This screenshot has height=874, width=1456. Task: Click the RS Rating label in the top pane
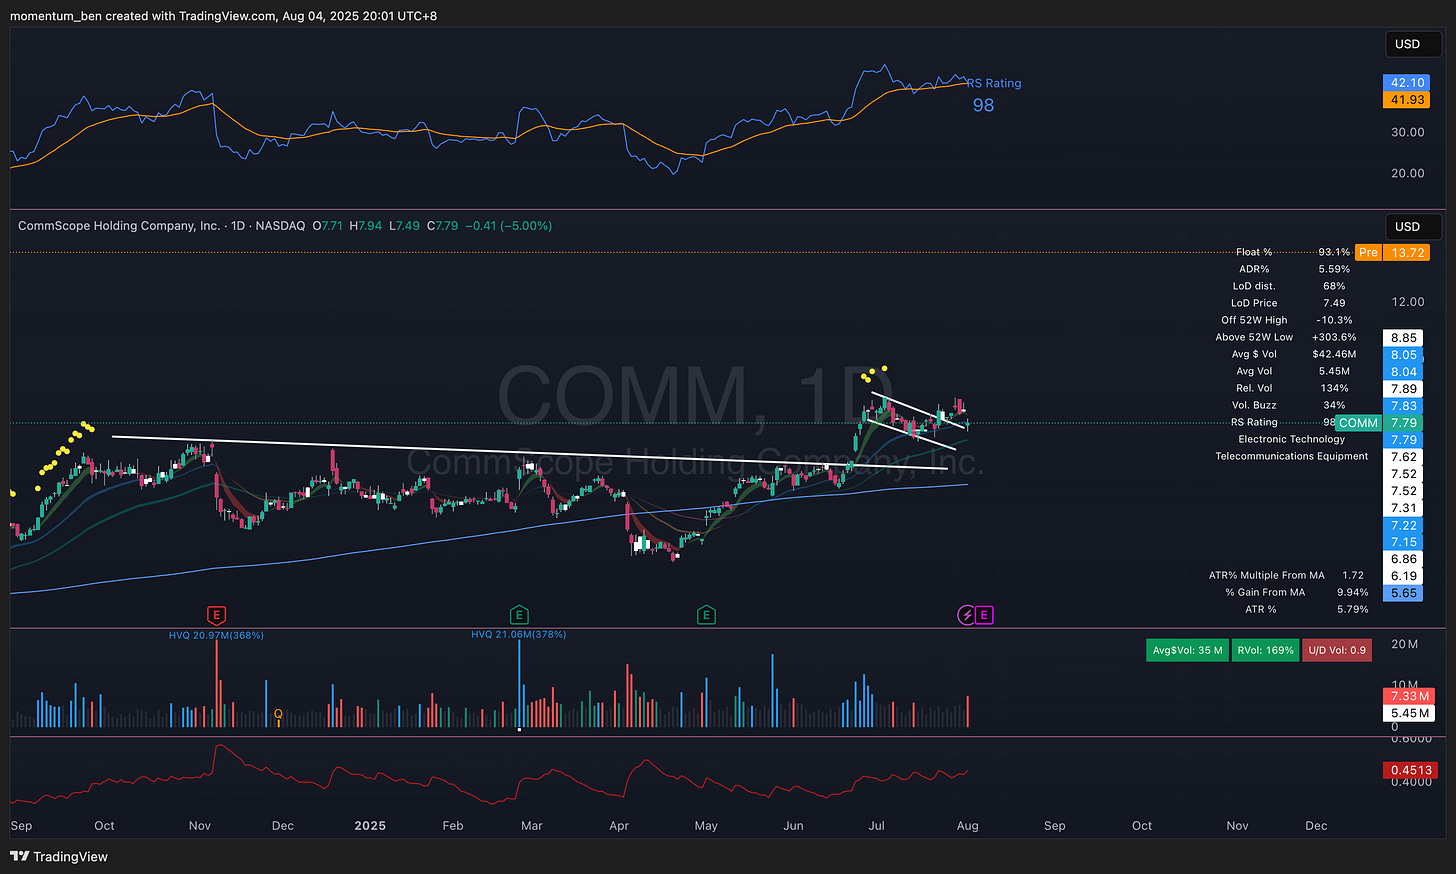994,84
